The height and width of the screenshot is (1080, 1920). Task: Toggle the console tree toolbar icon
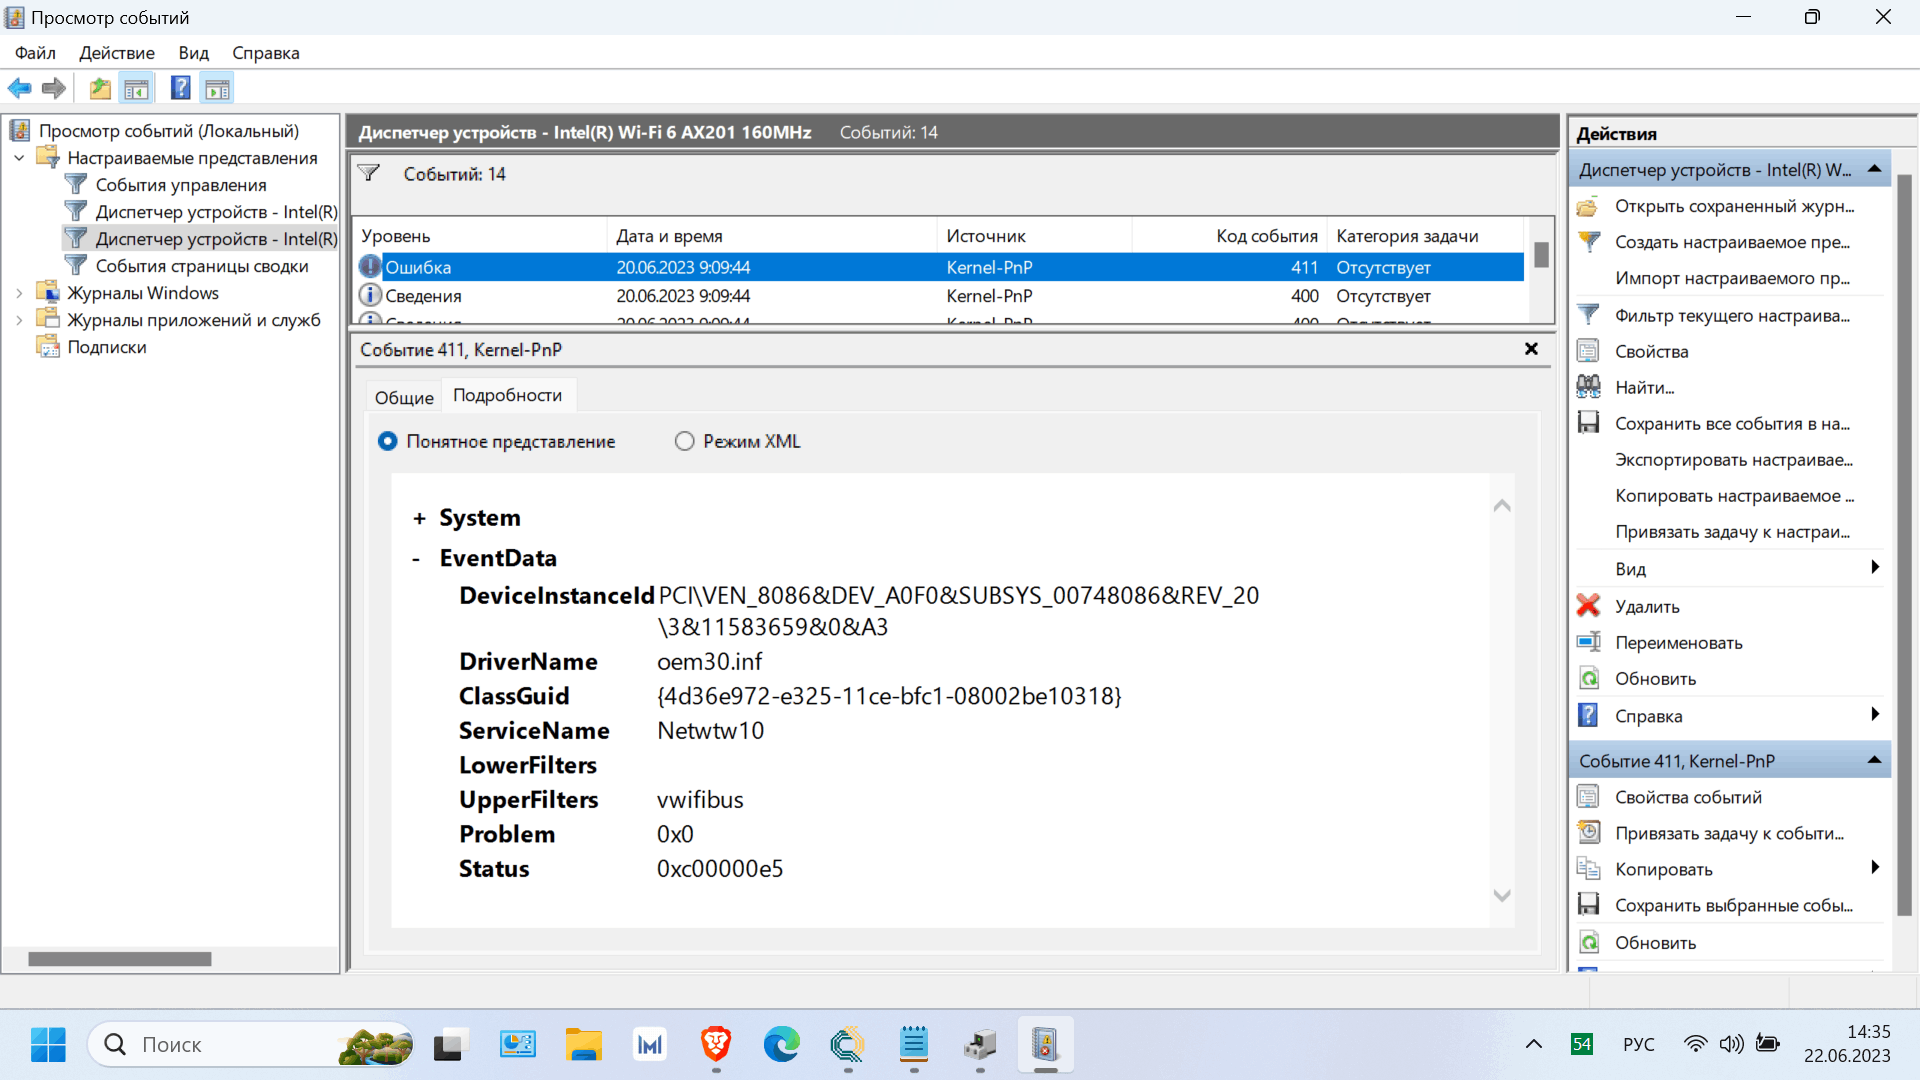coord(137,89)
